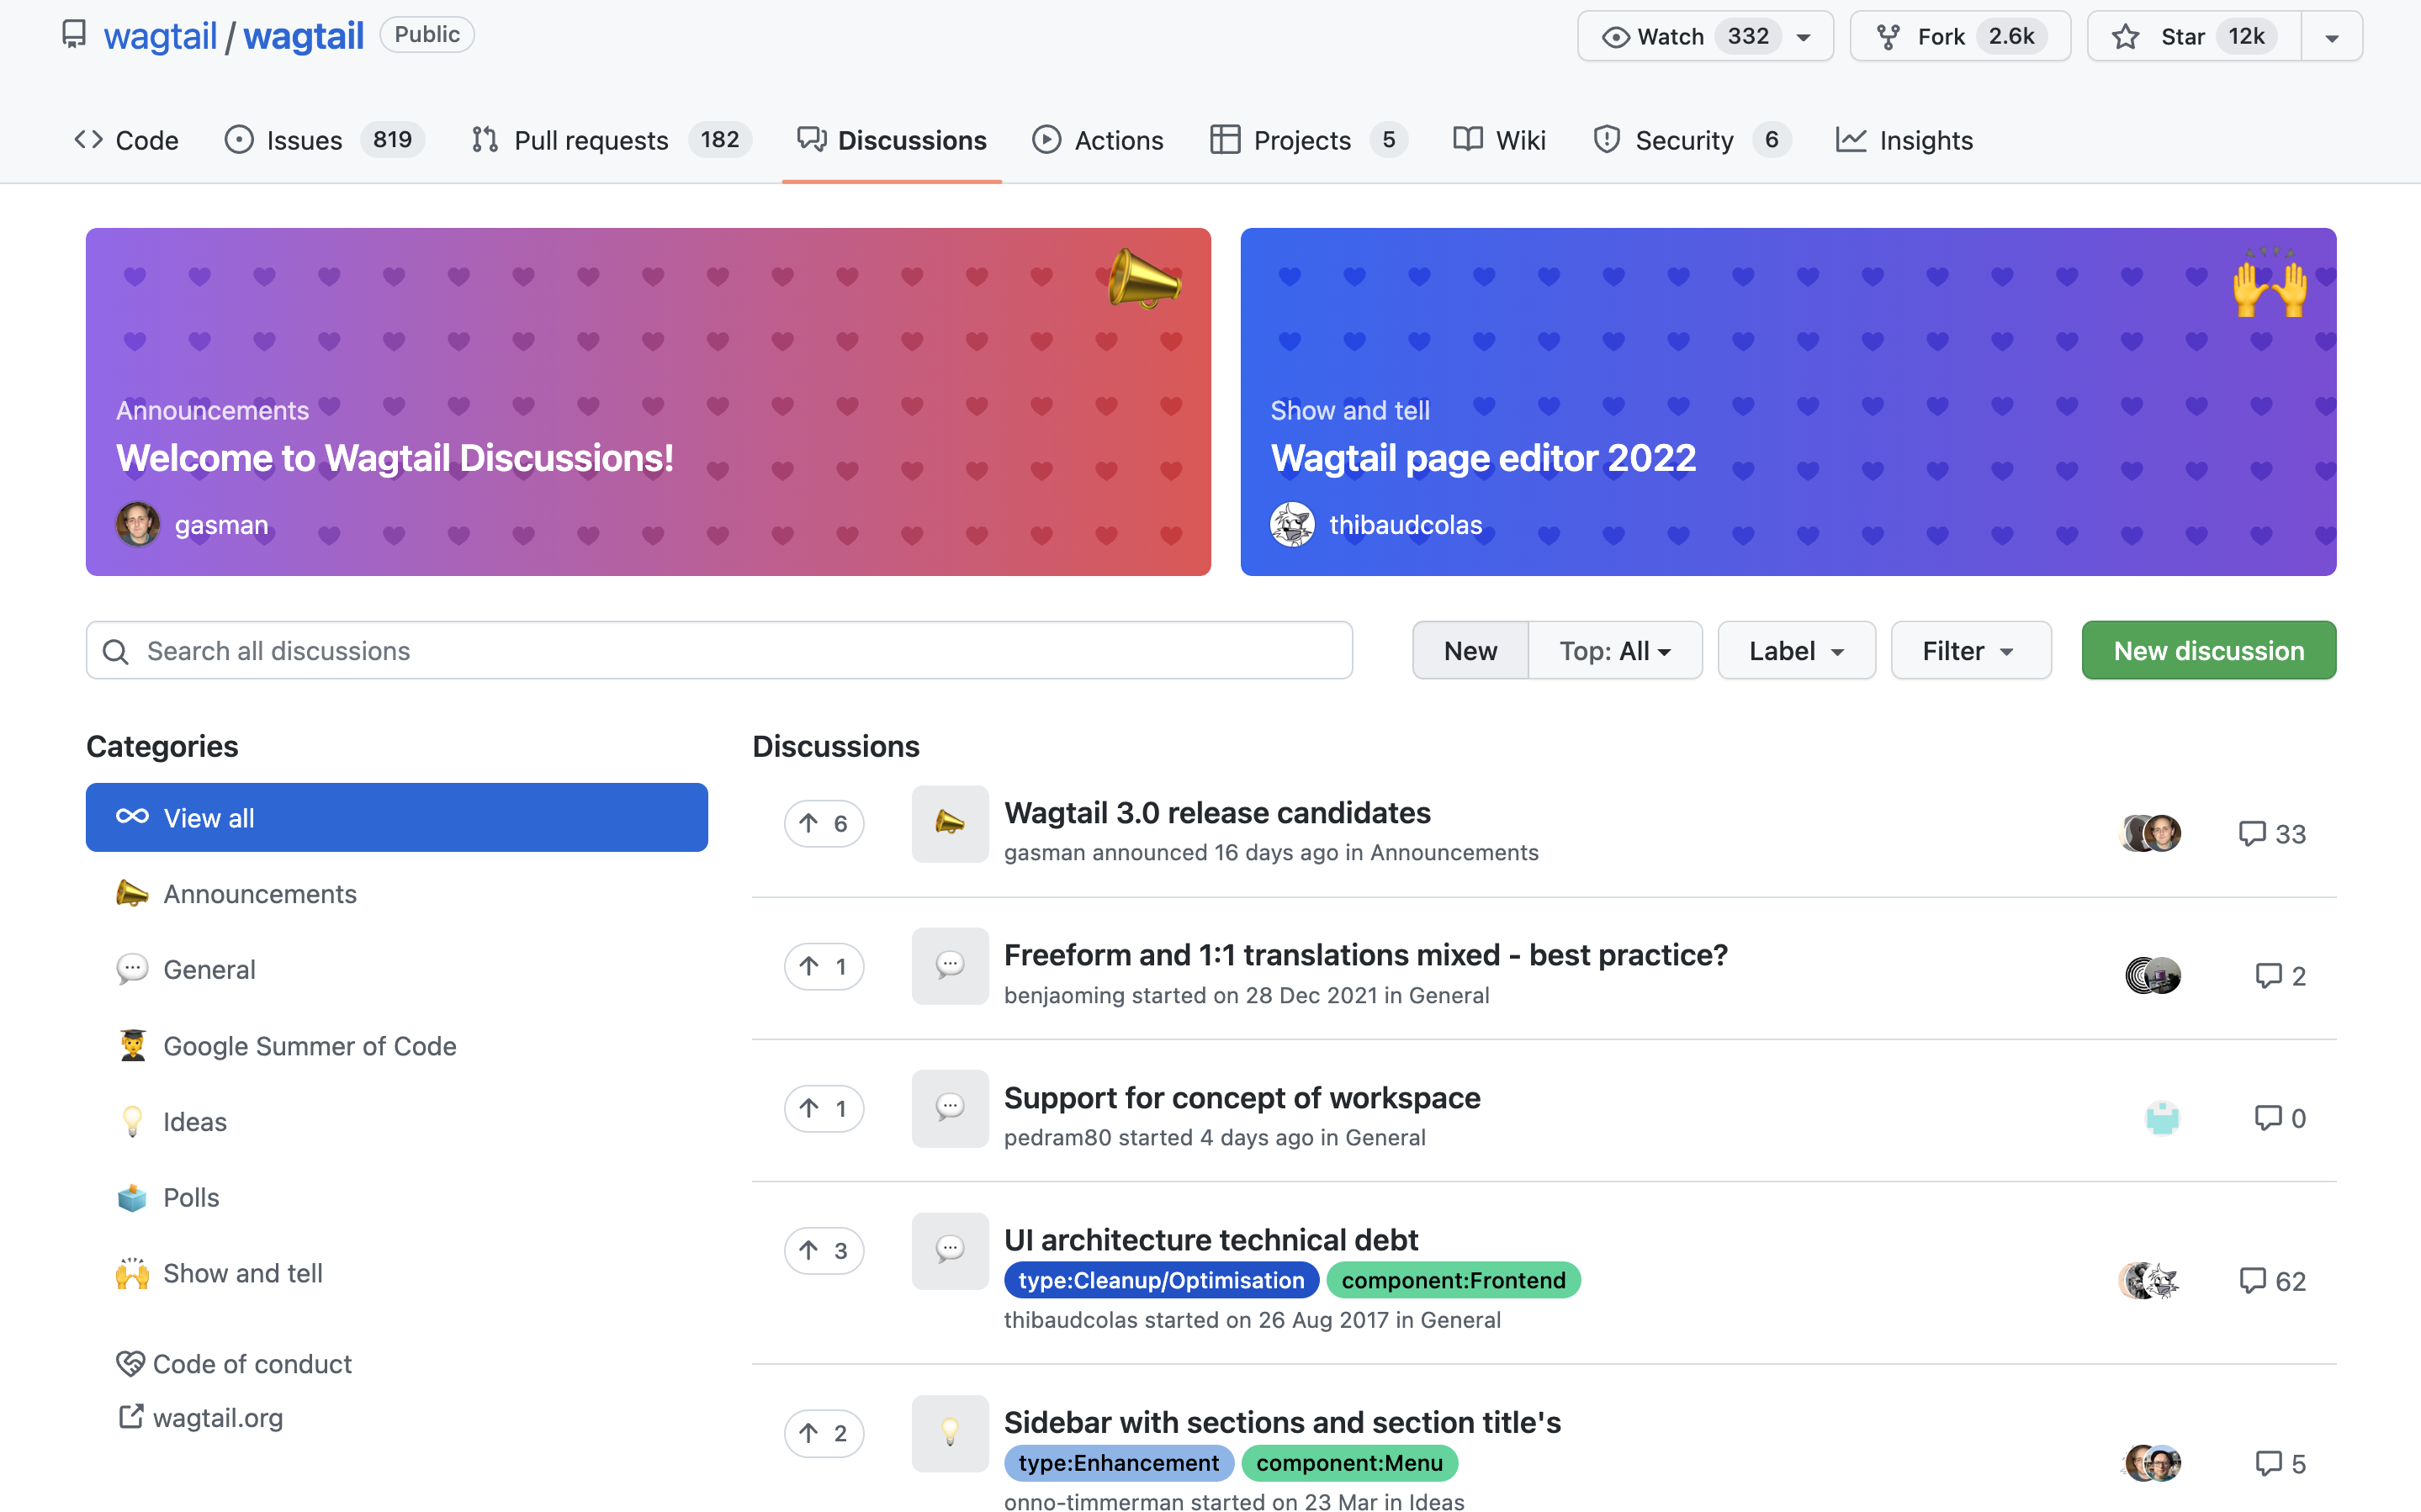2421x1512 pixels.
Task: Click the gasman avatar on Announcements banner
Action: (138, 524)
